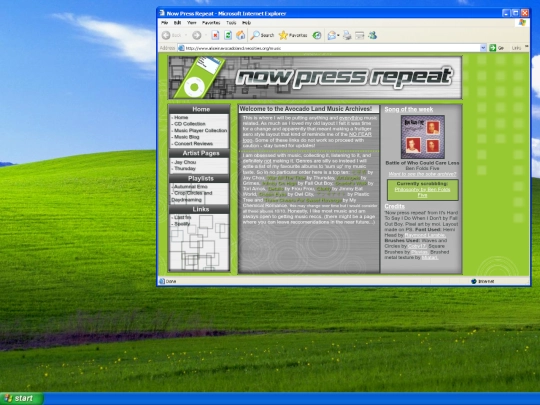The image size is (540, 405).
Task: Open the Crop Circles and Daydreaming playlist
Action: click(192, 196)
